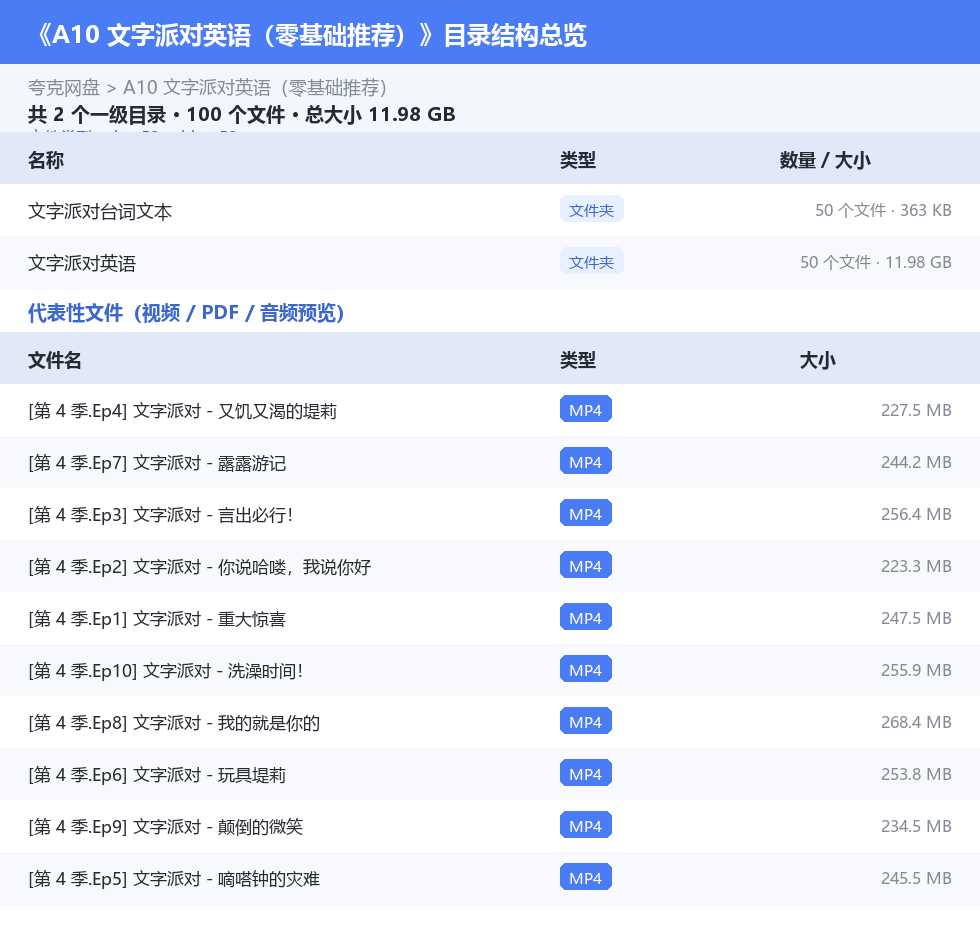
Task: Click the MP4 badge in Ep4 row
Action: 586,409
